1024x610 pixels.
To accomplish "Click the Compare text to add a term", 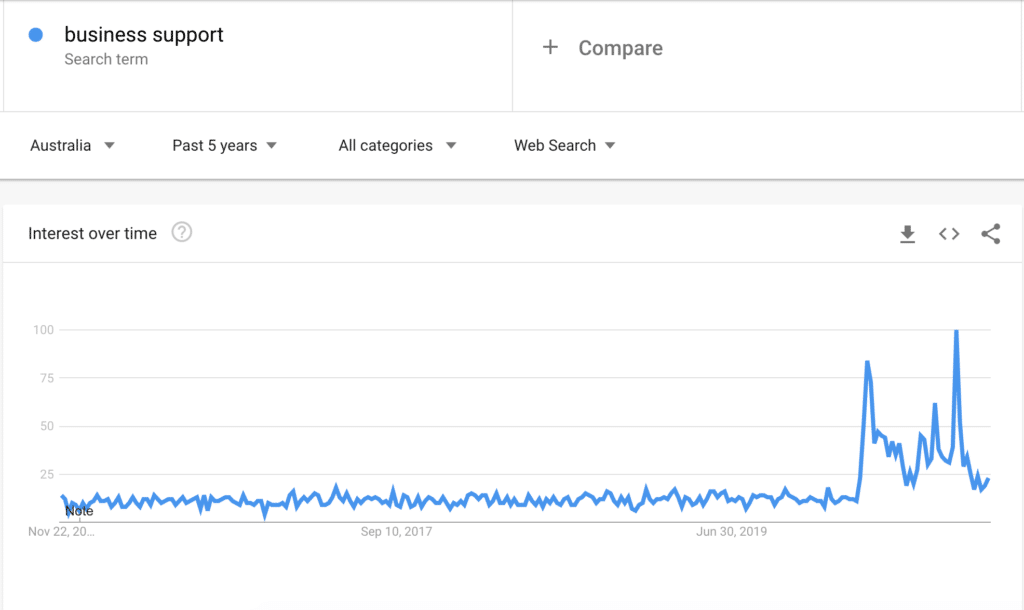I will (620, 48).
